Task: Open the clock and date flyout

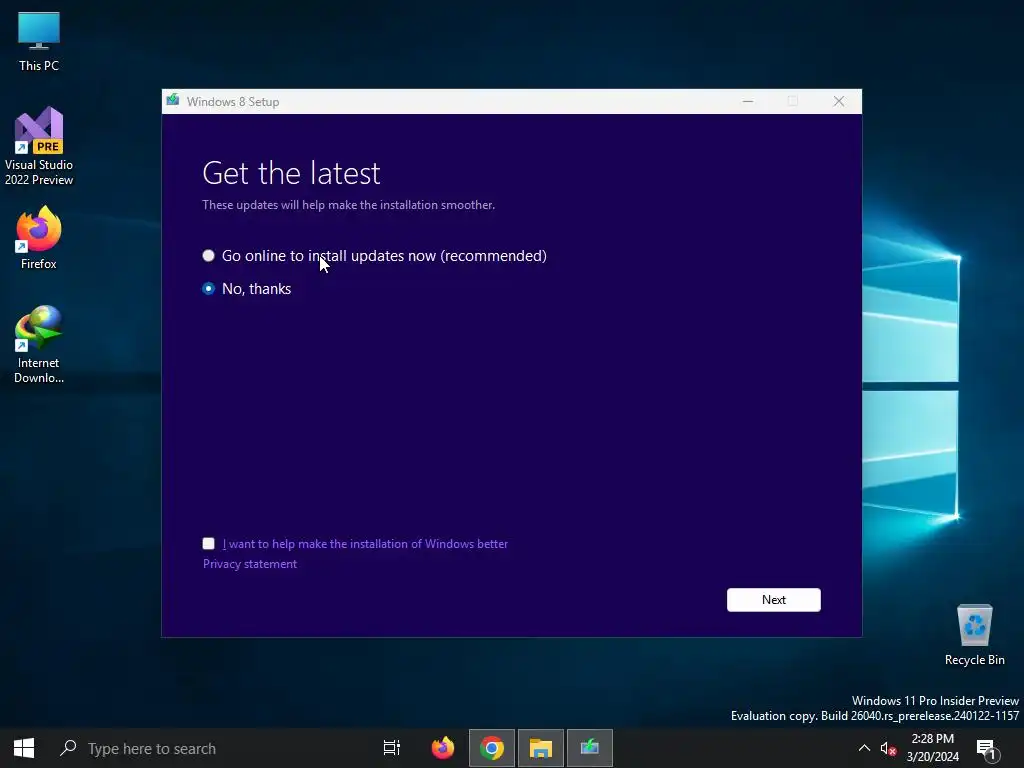Action: [x=933, y=748]
